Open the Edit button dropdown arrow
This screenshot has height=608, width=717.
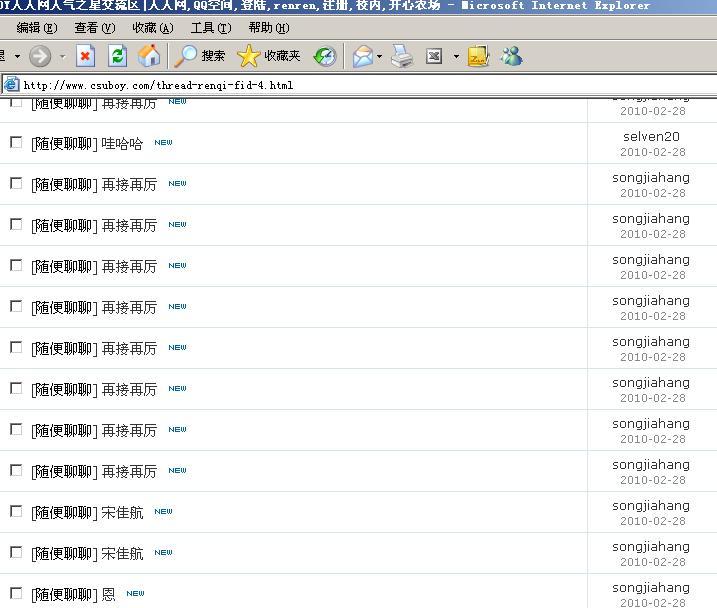pos(456,56)
